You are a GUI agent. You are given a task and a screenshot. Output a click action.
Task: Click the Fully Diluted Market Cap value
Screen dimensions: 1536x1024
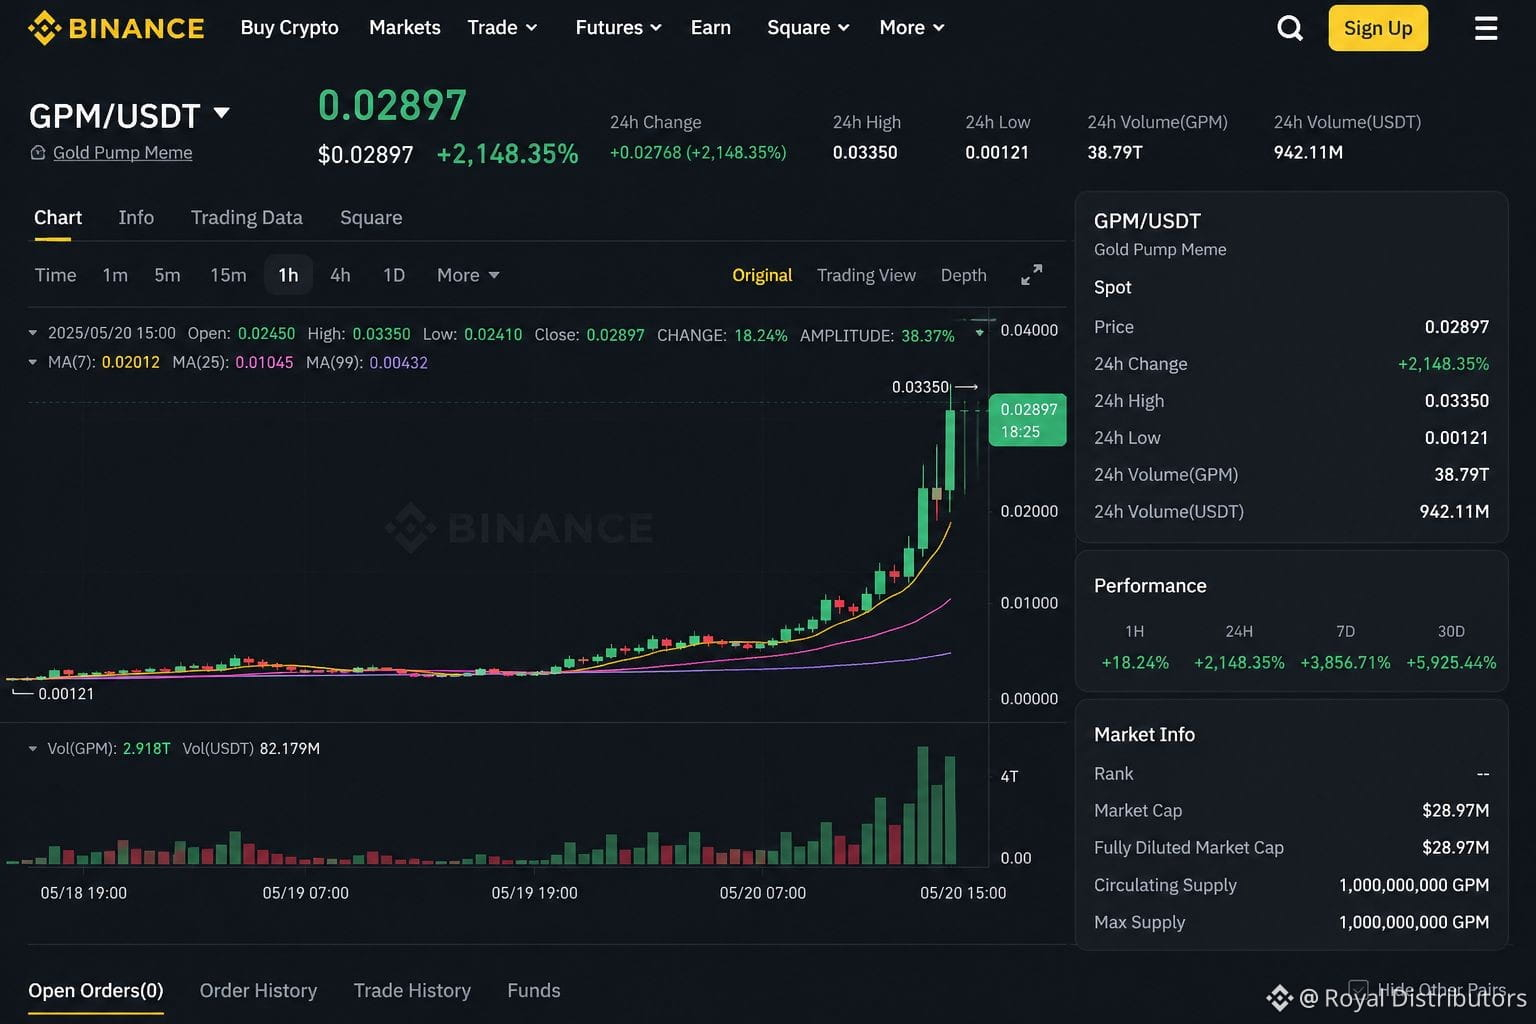pyautogui.click(x=1456, y=848)
